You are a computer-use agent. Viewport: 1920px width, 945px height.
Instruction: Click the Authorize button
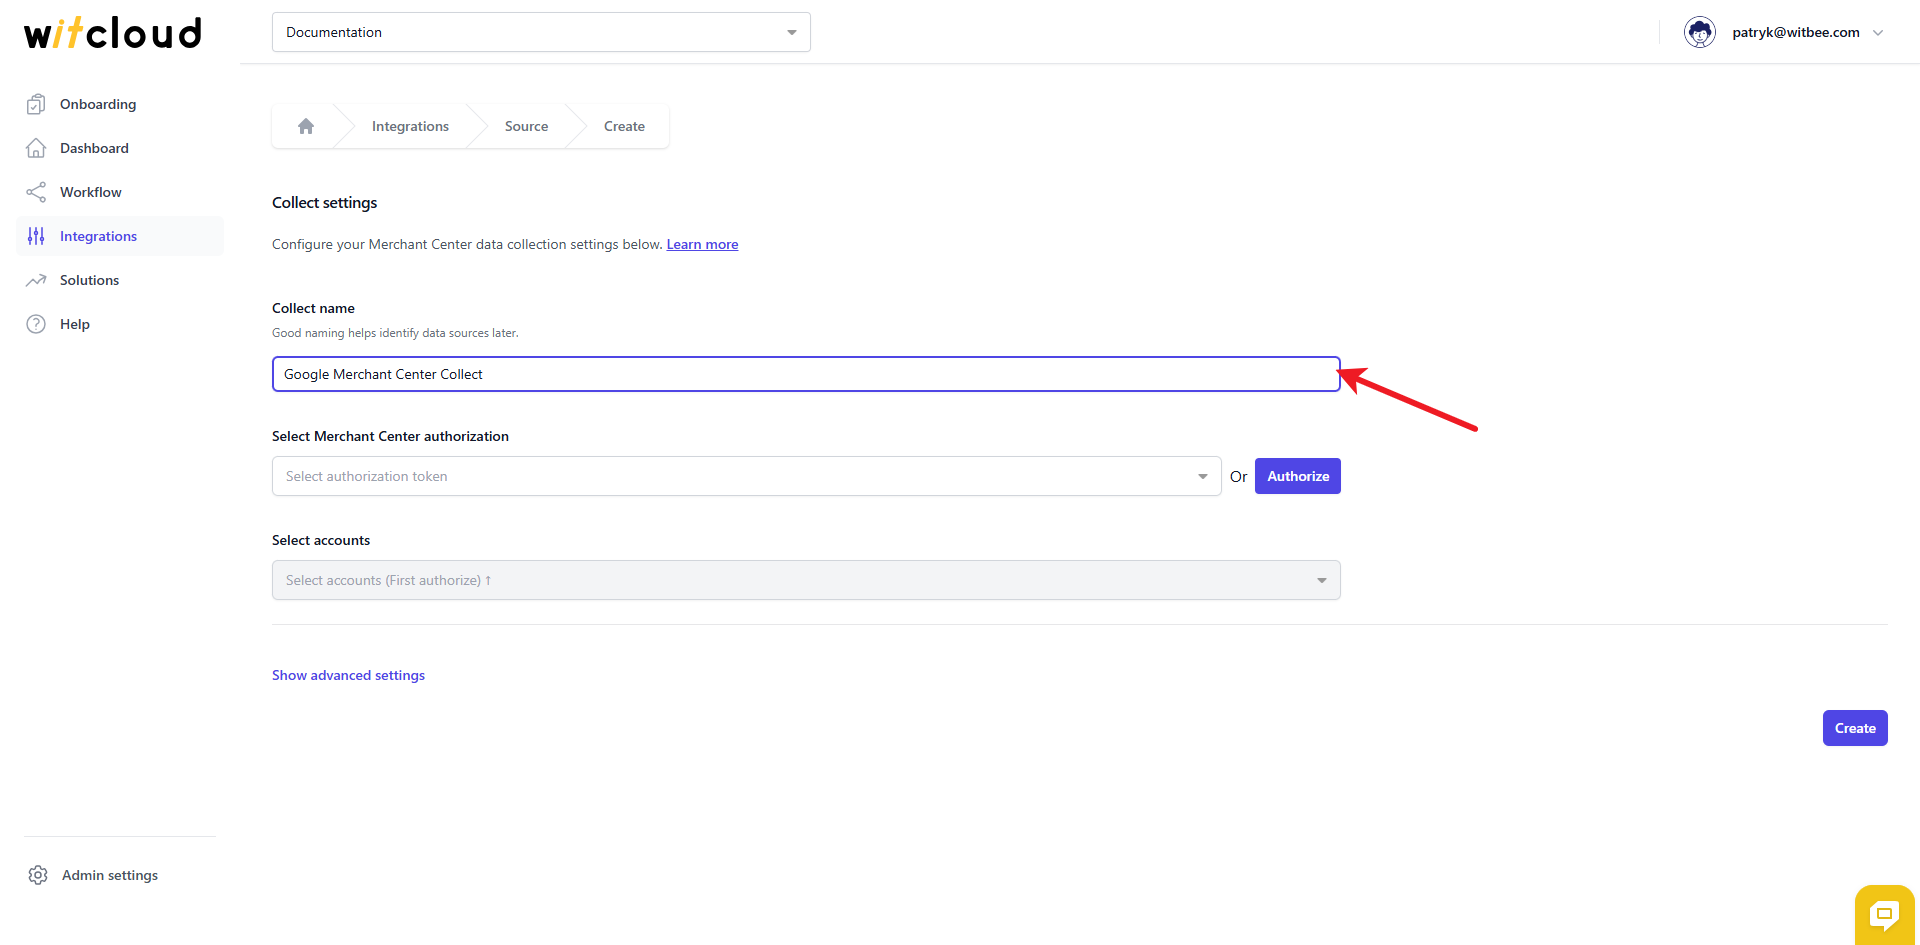(1298, 476)
